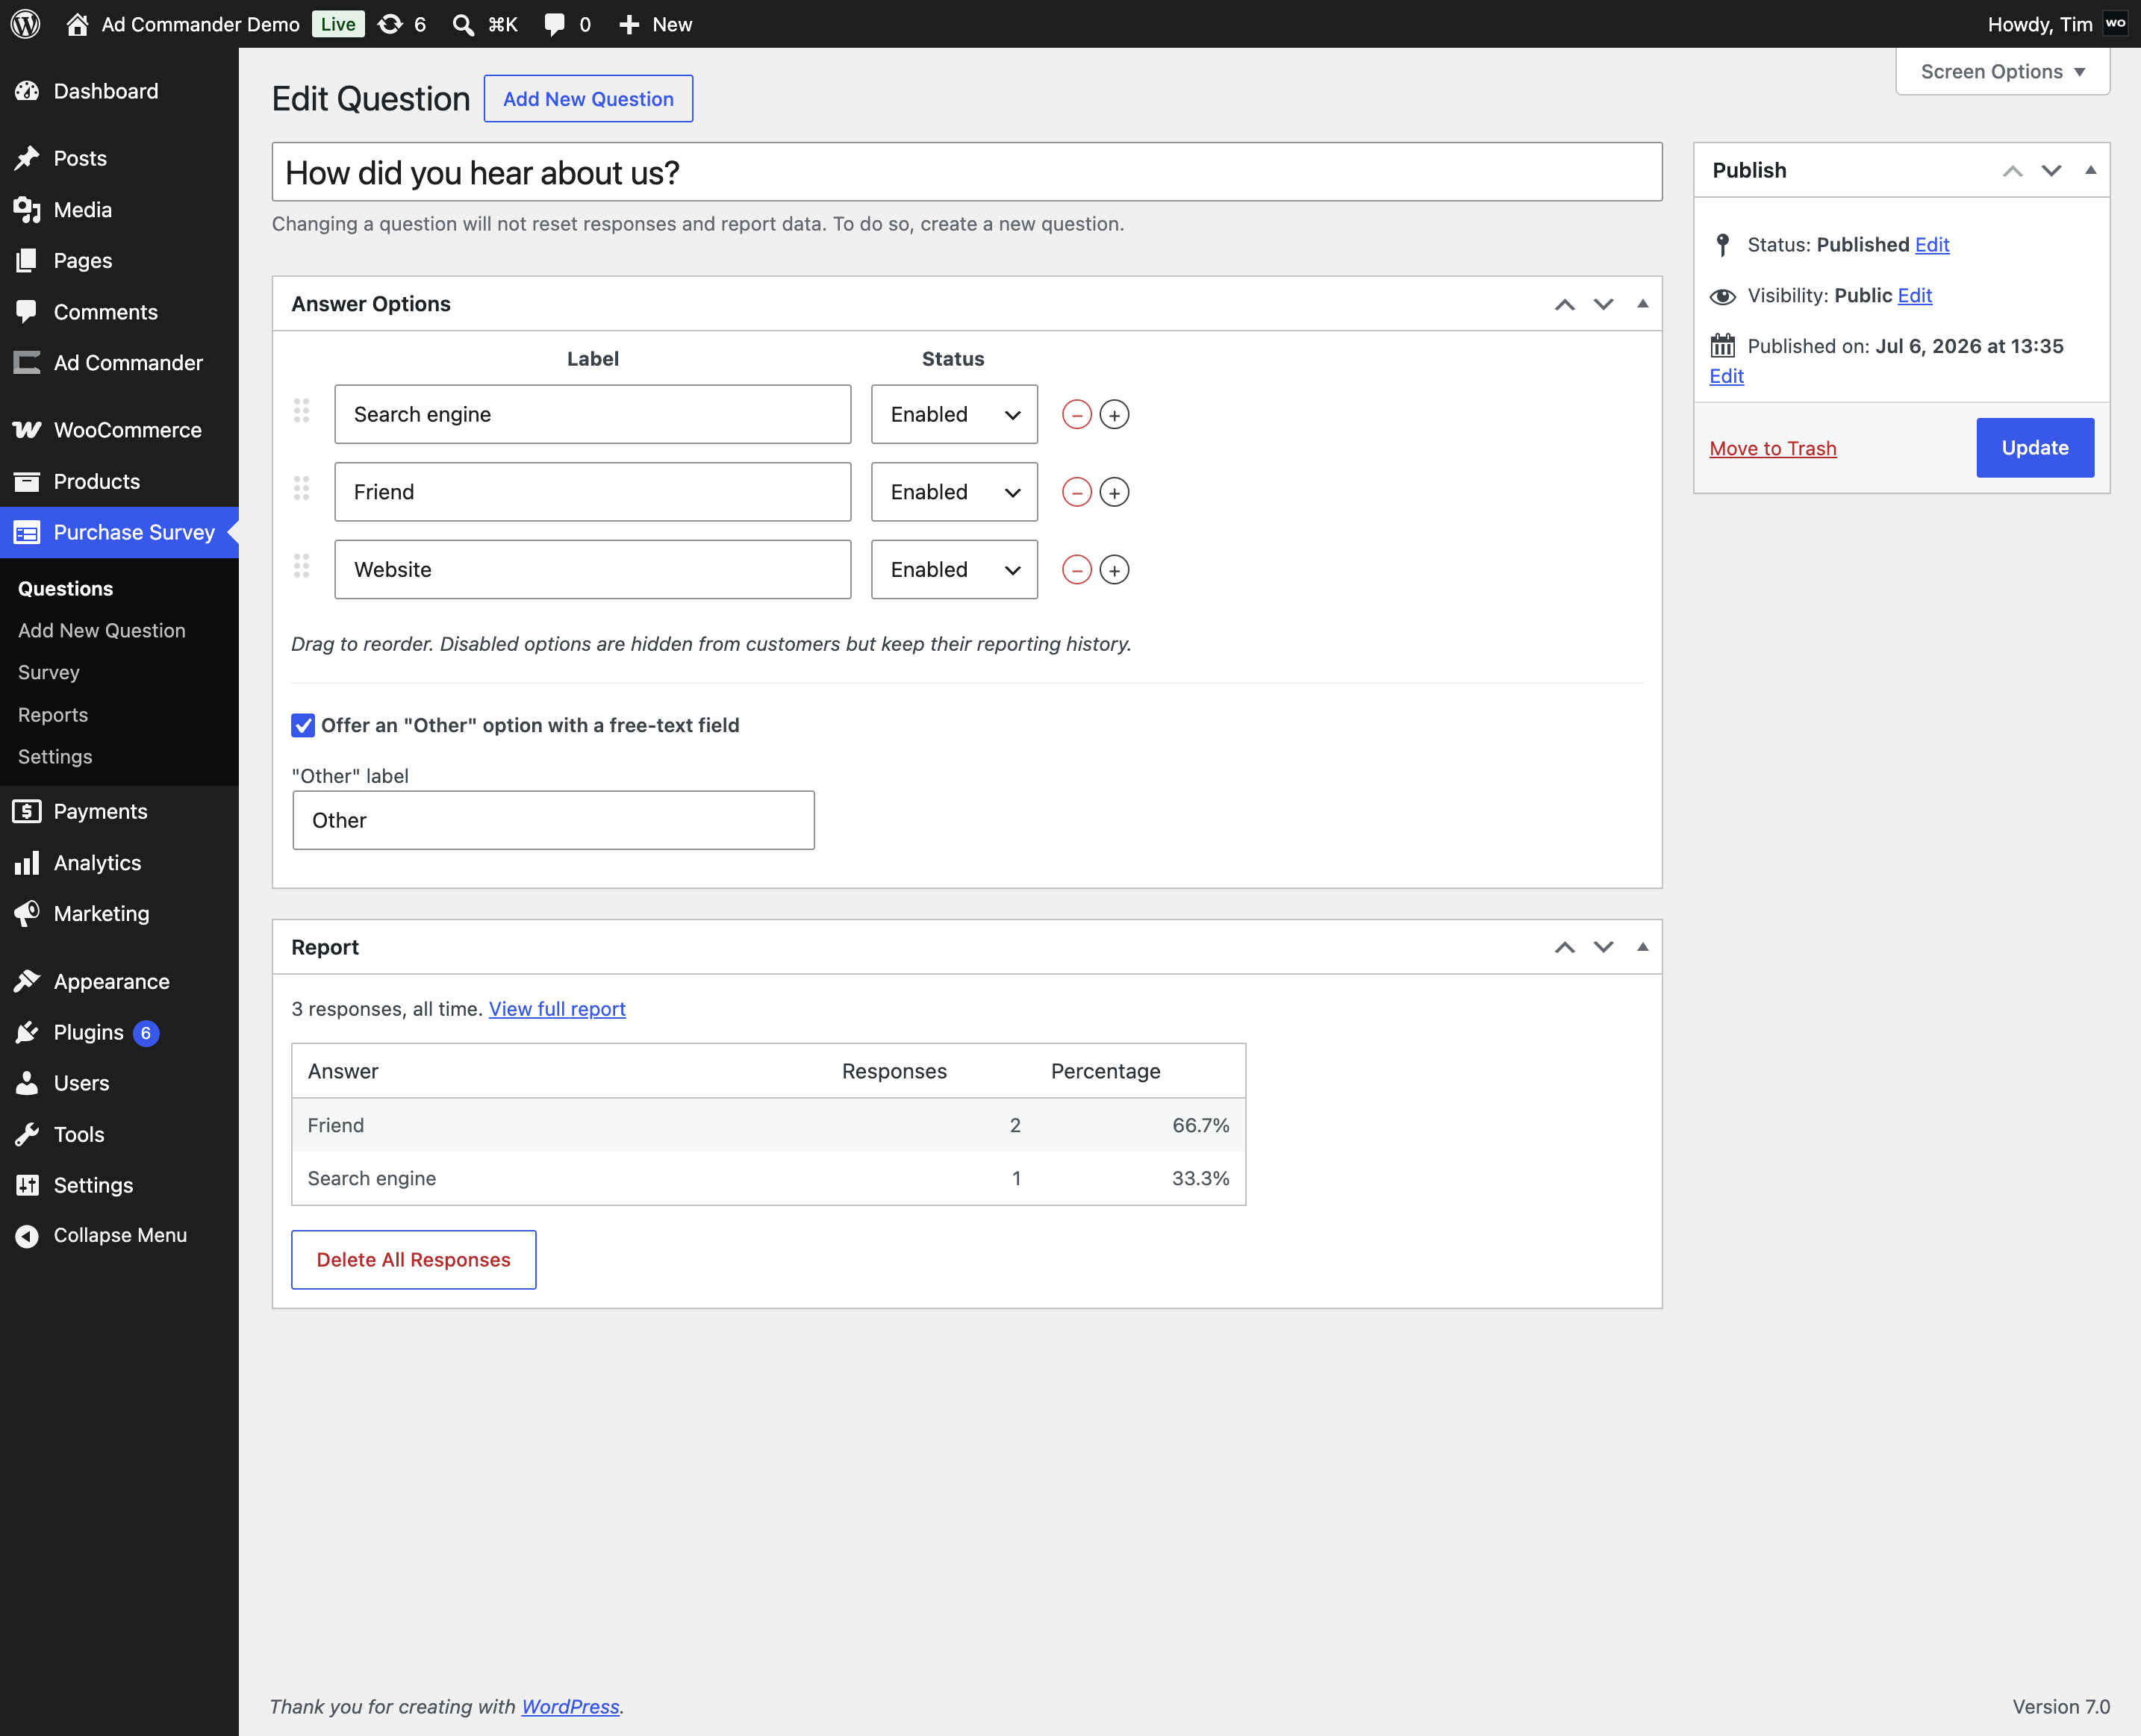2141x1736 pixels.
Task: Open Purchase Survey Settings submenu item
Action: tap(55, 756)
